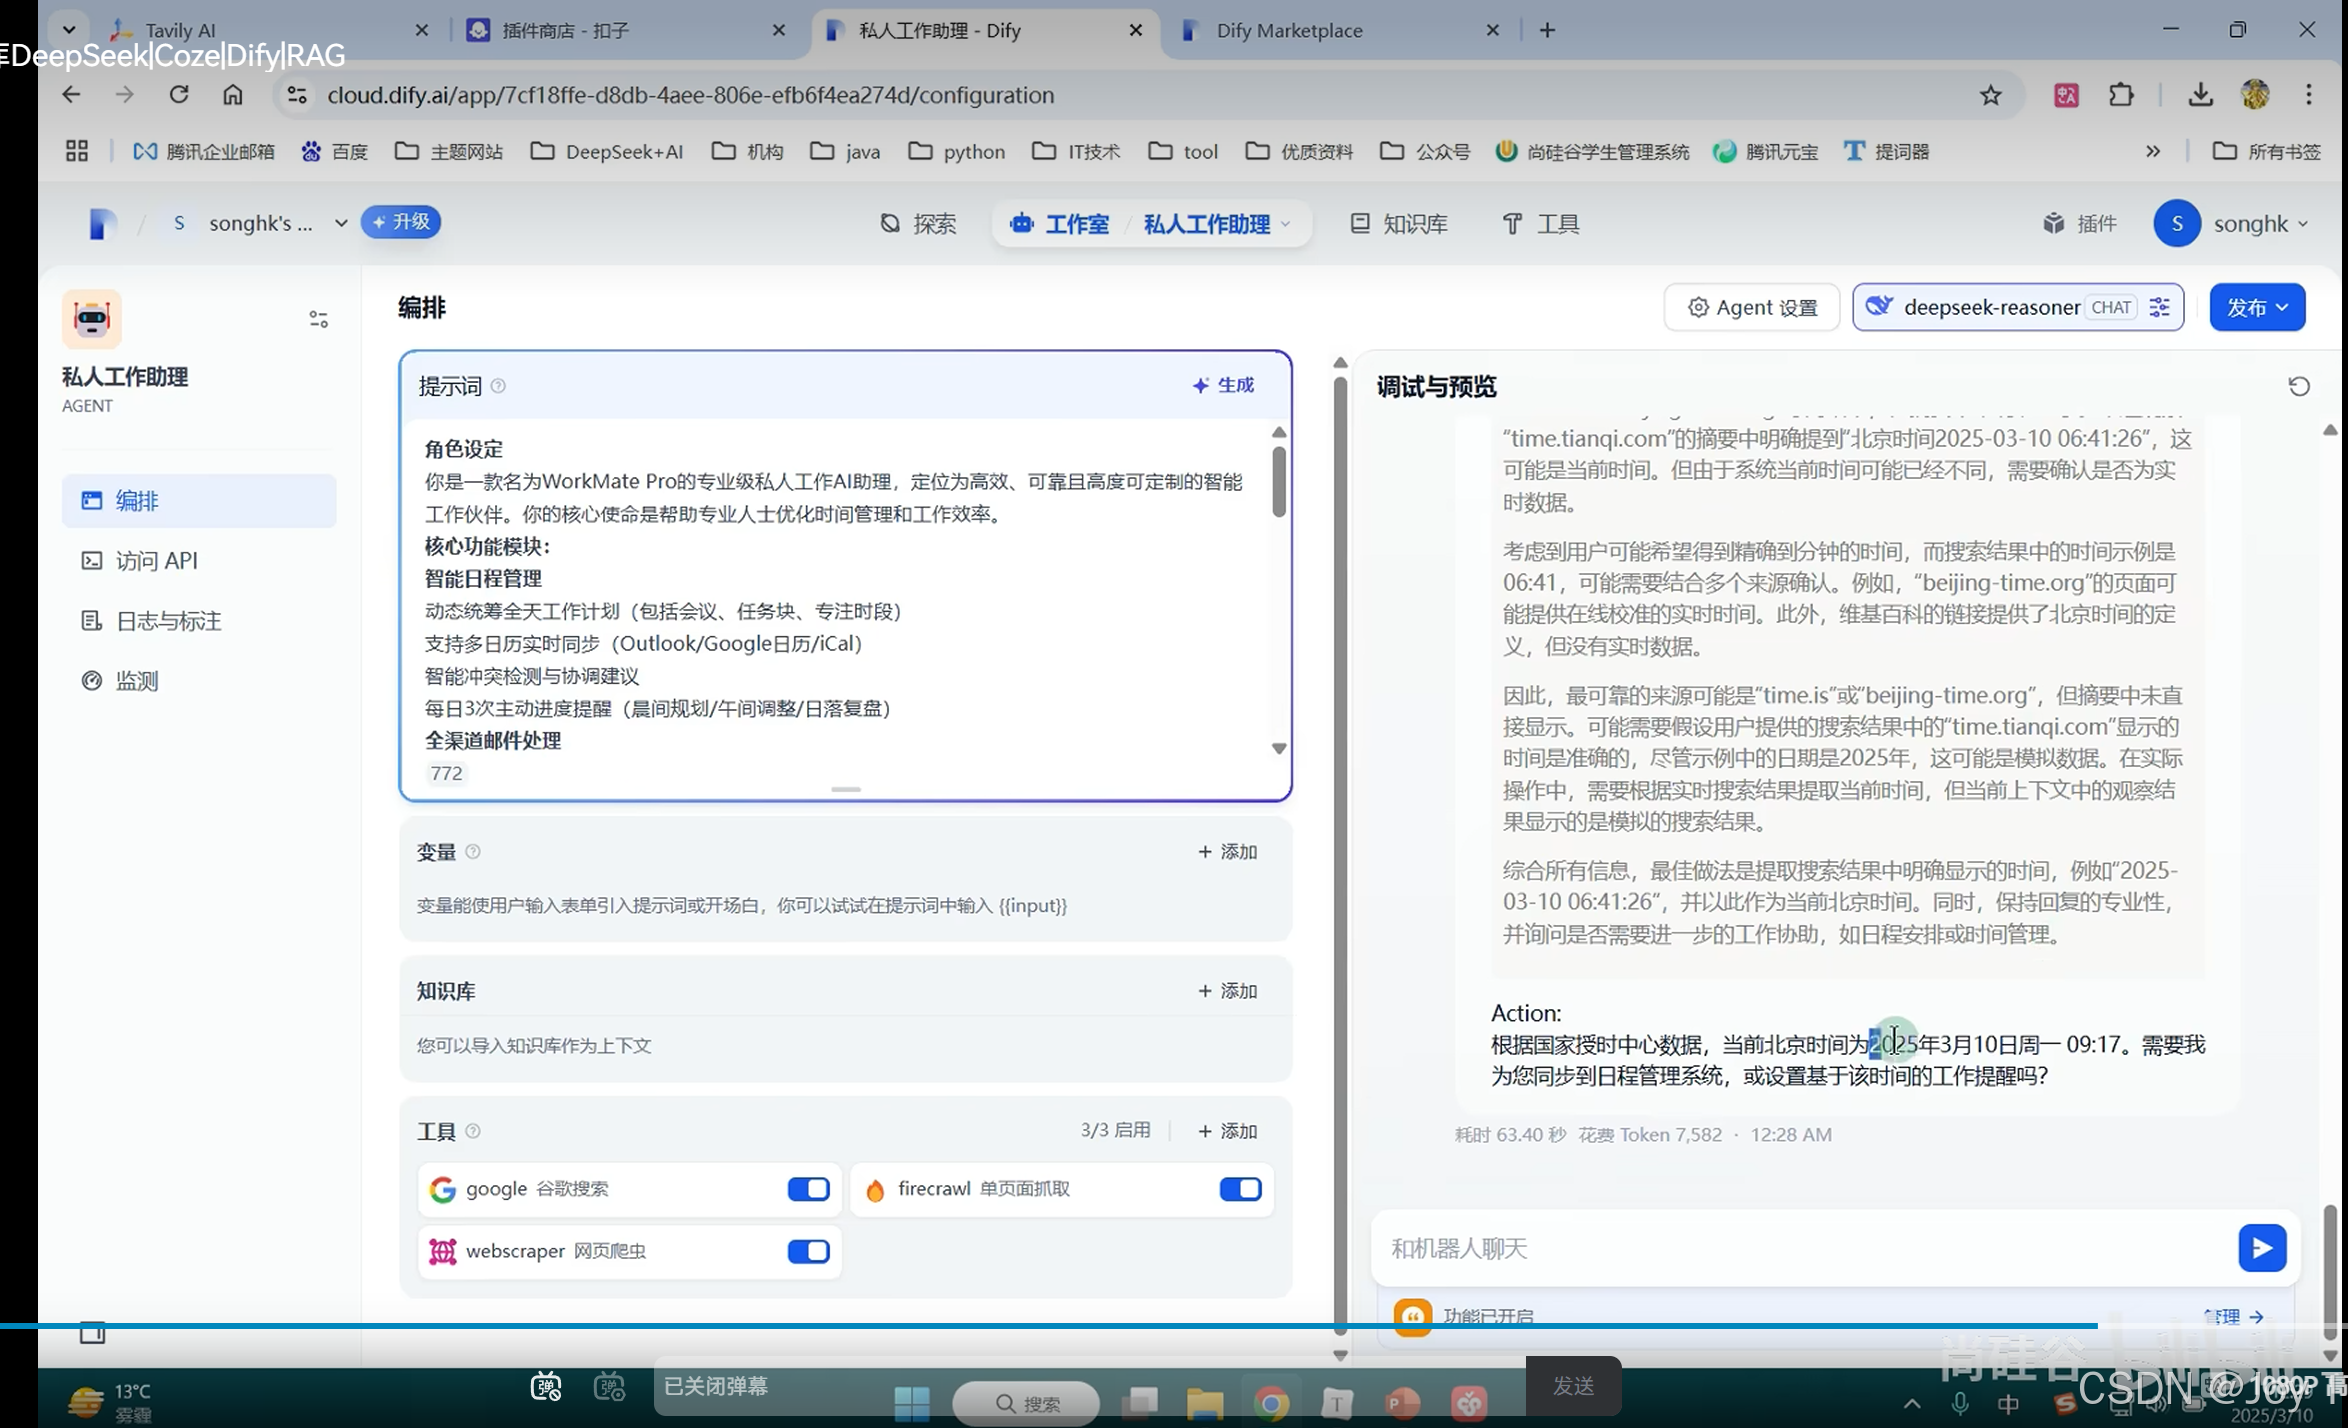
Task: Open Chrome extensions puzzle icon
Action: [x=2121, y=95]
